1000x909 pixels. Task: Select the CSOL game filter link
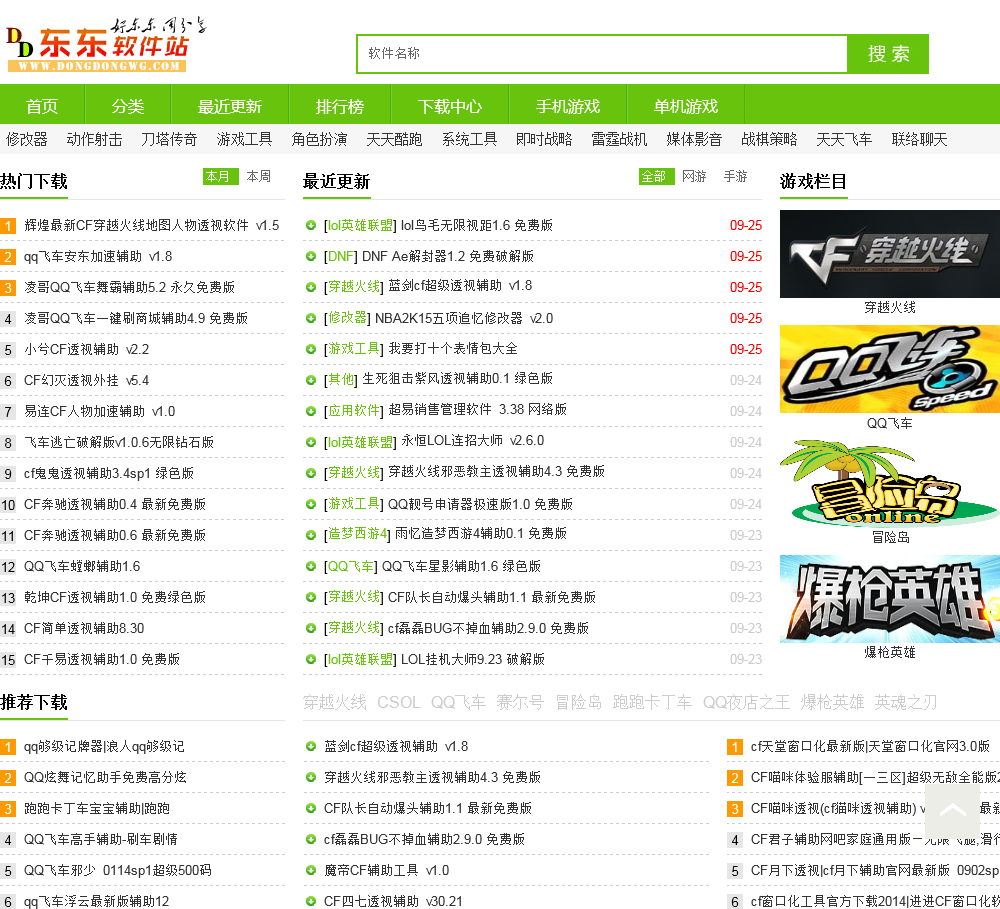399,702
